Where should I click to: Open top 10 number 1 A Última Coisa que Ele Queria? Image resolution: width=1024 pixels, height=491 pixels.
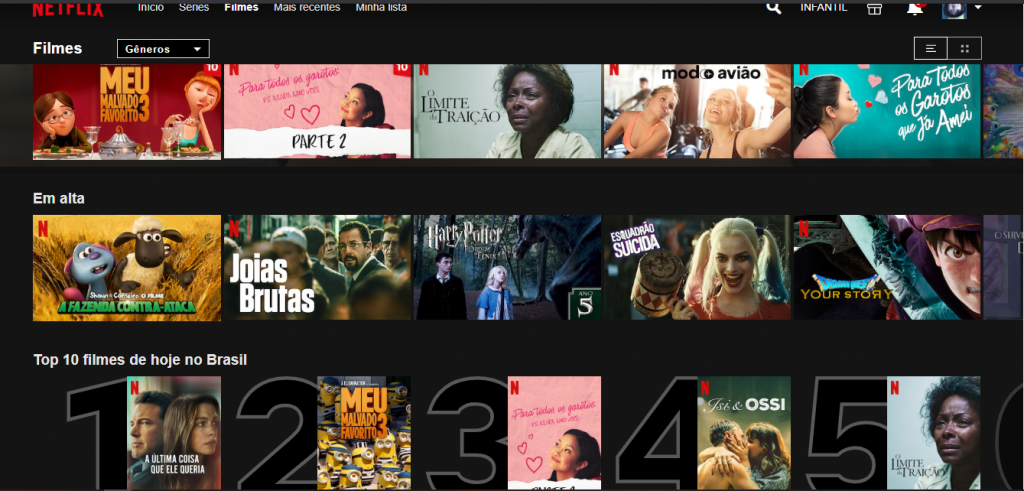click(174, 433)
